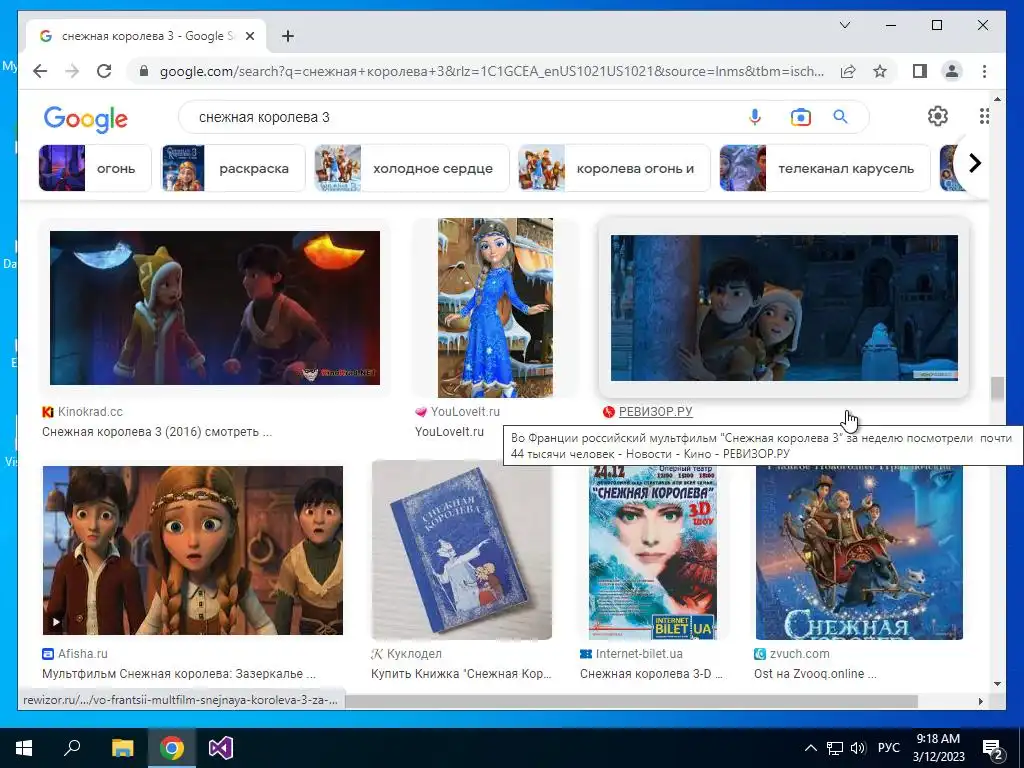Click the Kinokrad.cc source link
This screenshot has width=1024, height=768.
[x=90, y=411]
